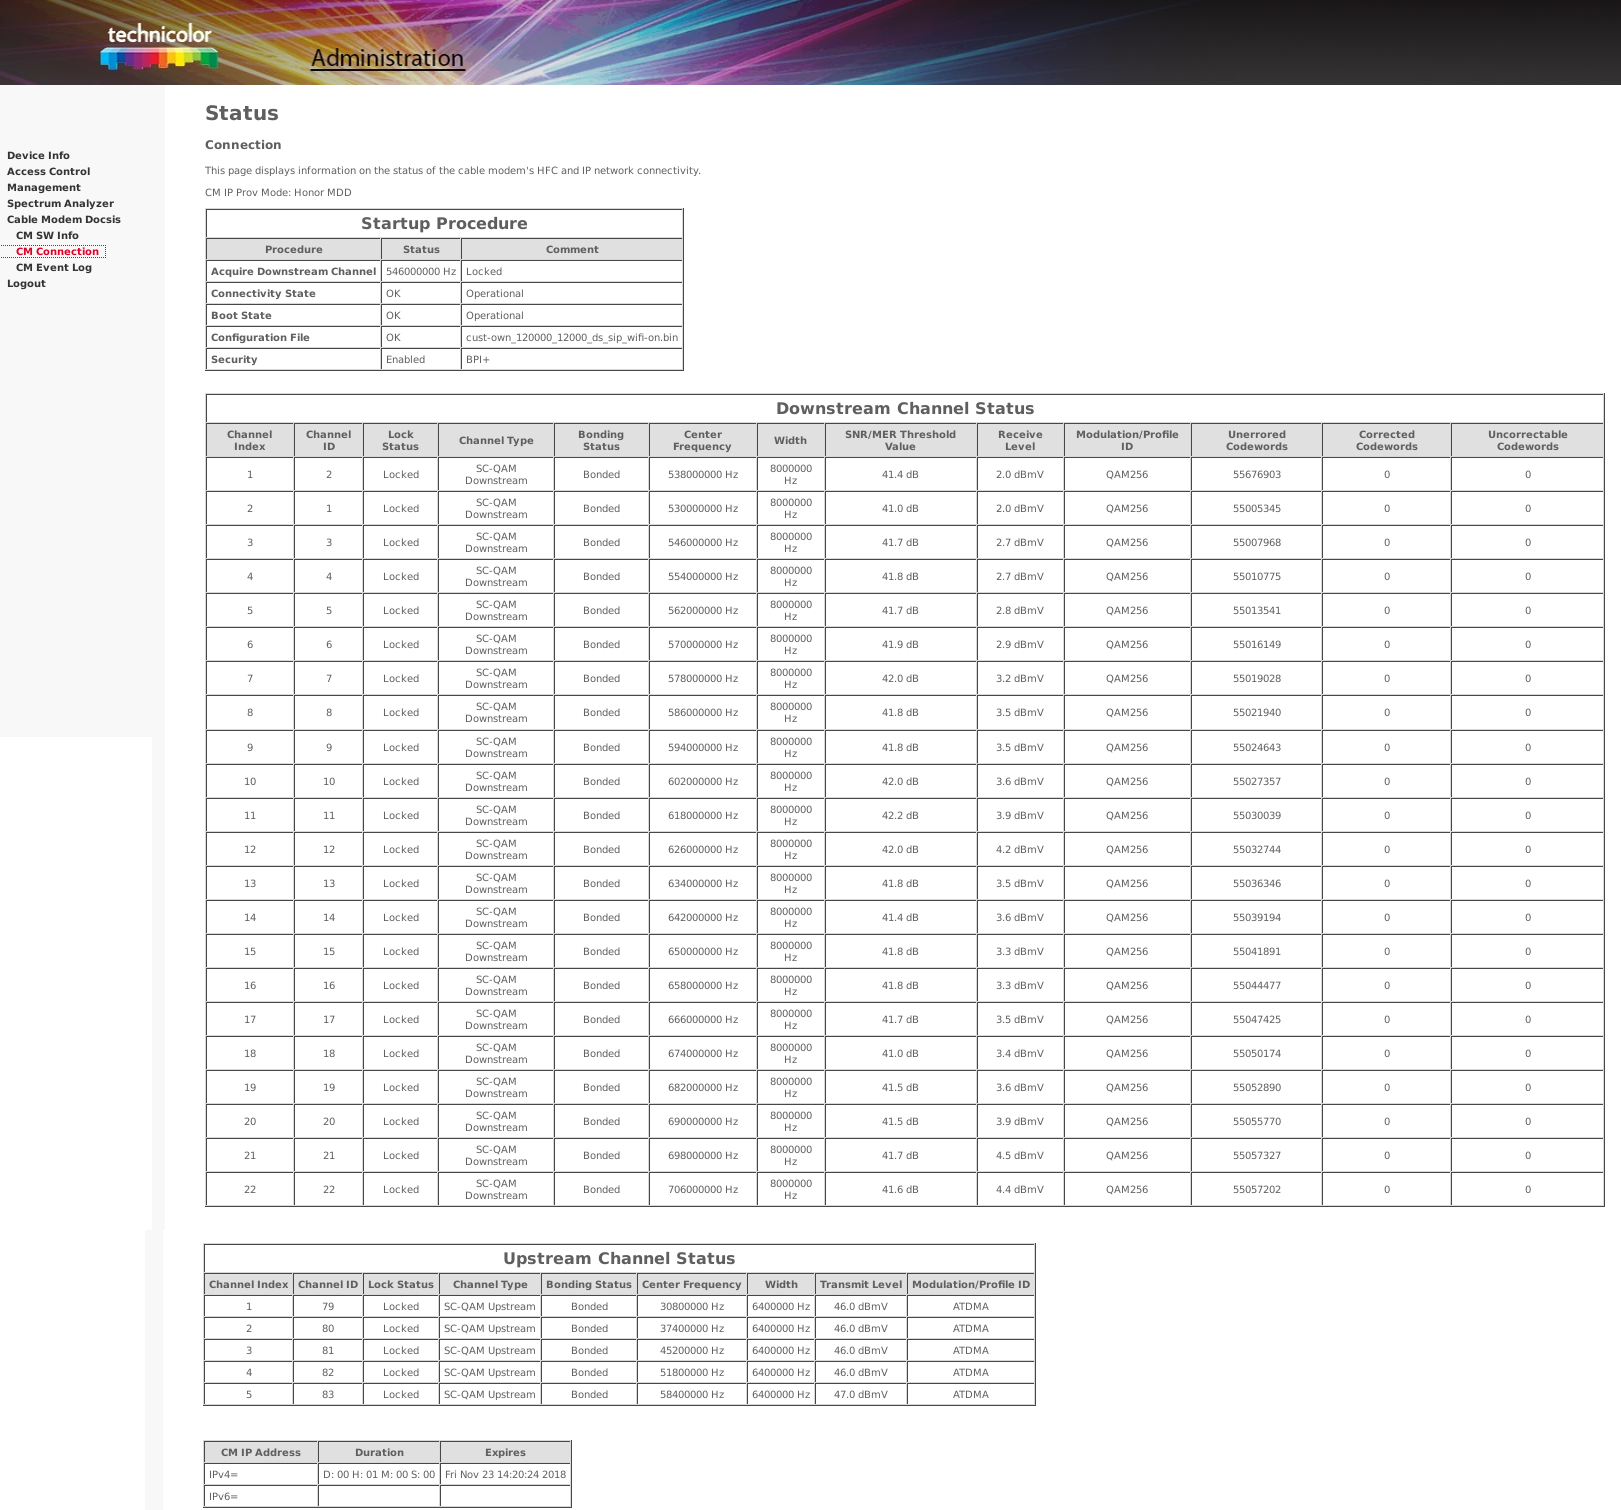The width and height of the screenshot is (1621, 1510).
Task: Click the 546000000 Hz downstream frequency cell
Action: click(702, 543)
